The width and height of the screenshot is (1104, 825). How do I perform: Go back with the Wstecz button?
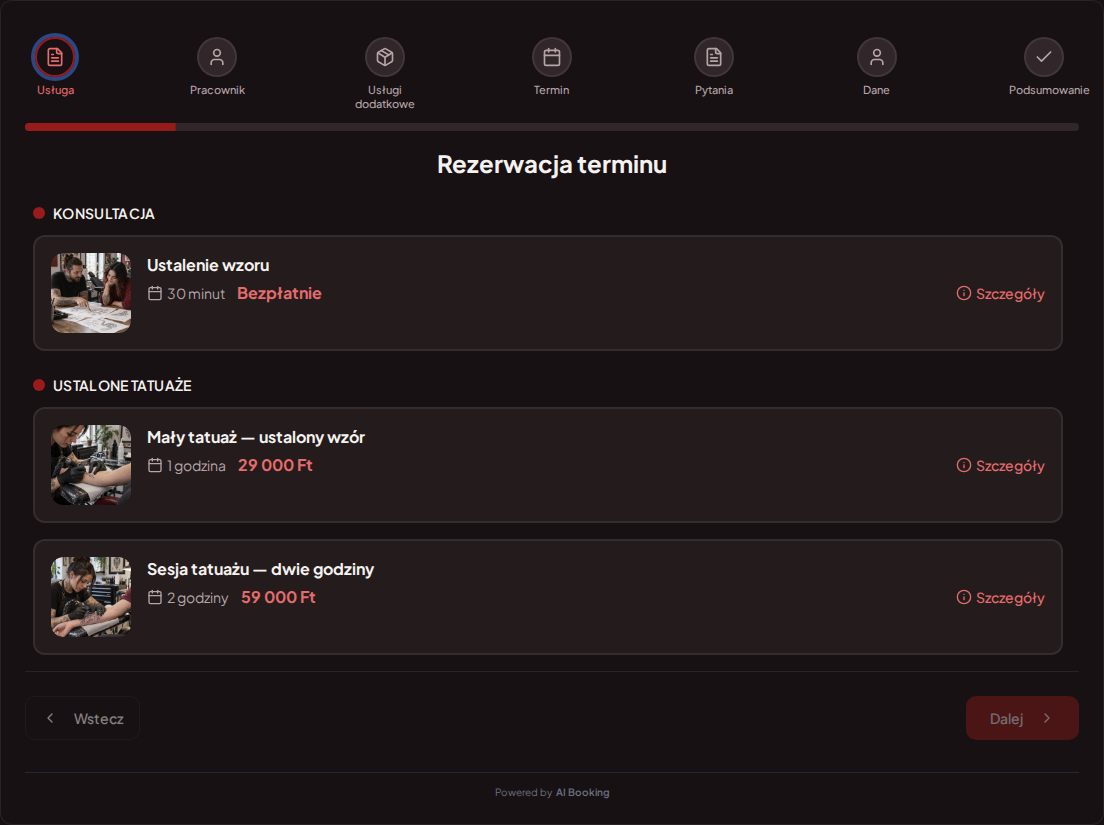tap(82, 718)
